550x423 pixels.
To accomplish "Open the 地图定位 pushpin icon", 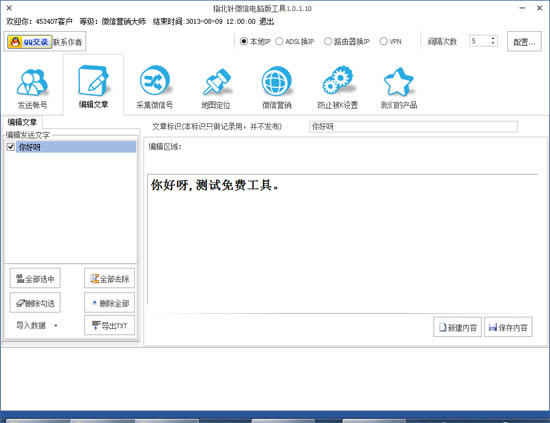I will coord(216,82).
